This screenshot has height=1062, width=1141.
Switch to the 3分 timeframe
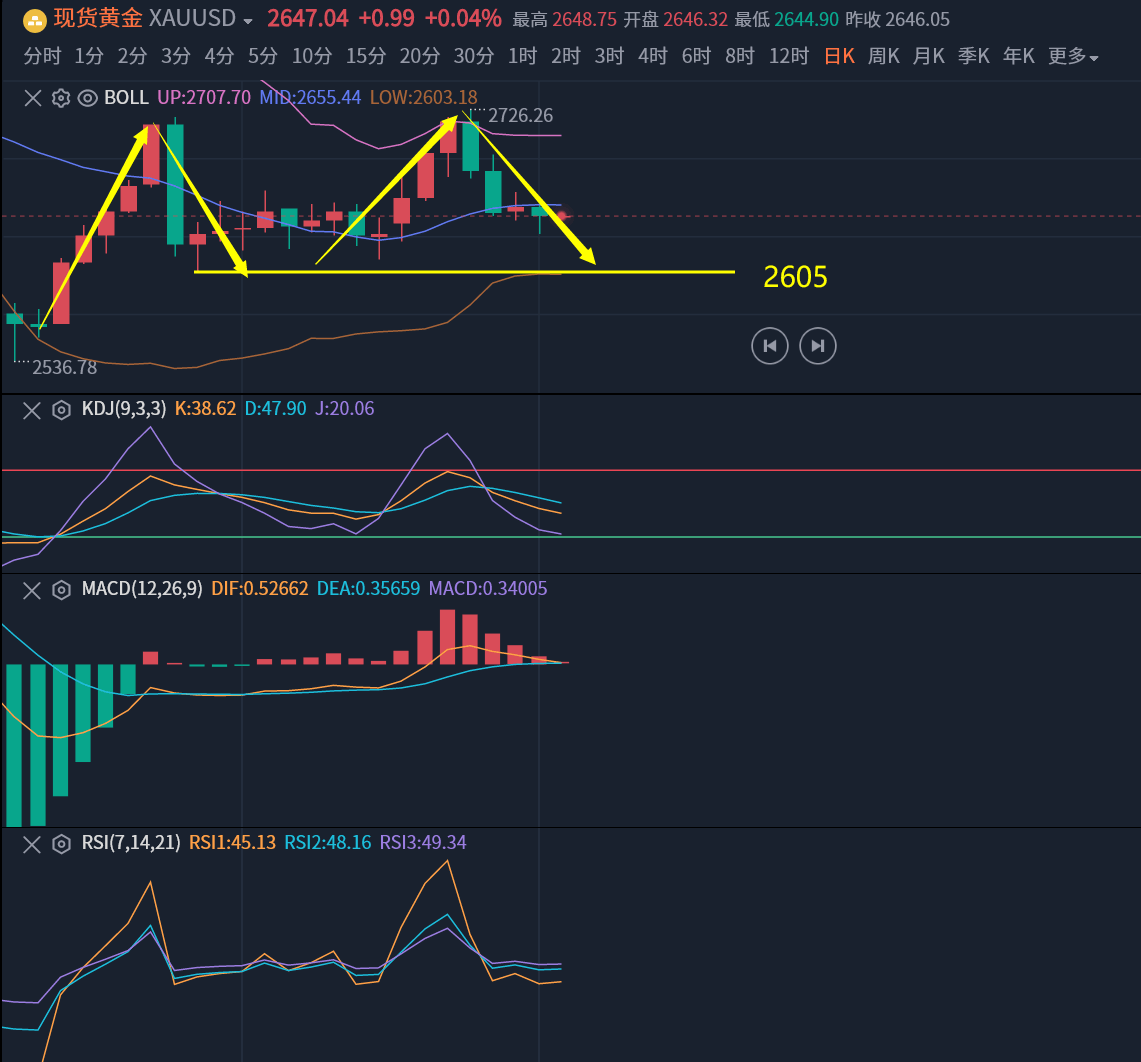click(175, 56)
